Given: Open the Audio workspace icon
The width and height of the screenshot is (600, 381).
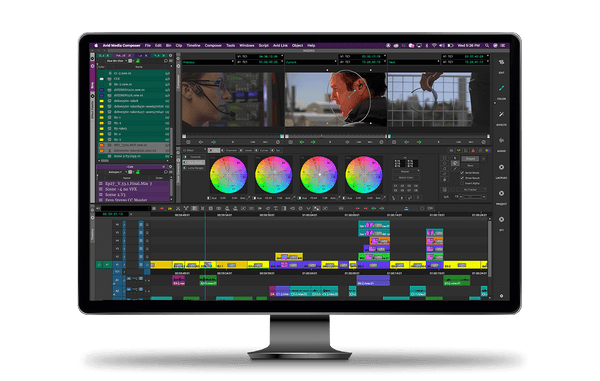Looking at the screenshot, I should (x=501, y=140).
